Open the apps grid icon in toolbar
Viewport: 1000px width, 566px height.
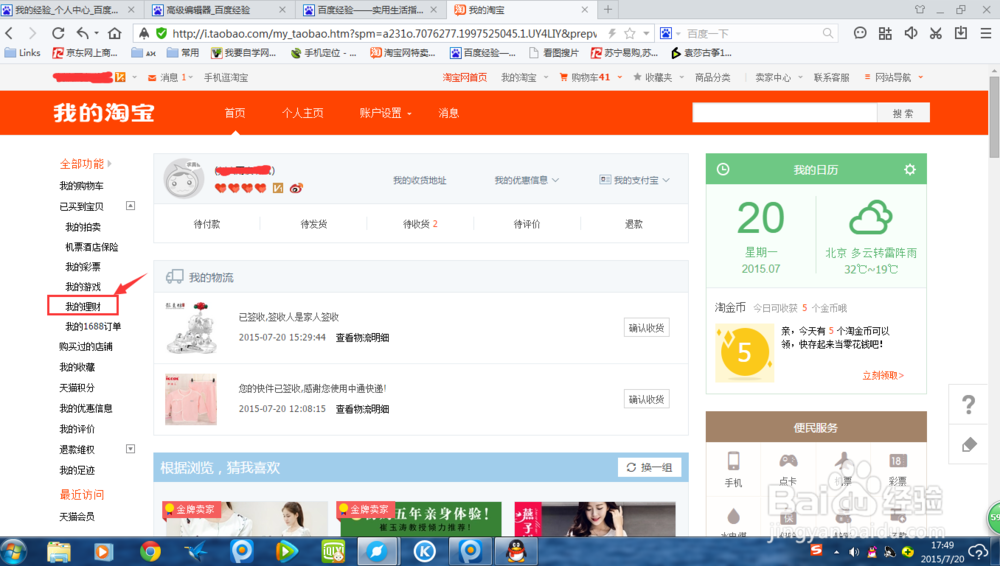point(885,33)
